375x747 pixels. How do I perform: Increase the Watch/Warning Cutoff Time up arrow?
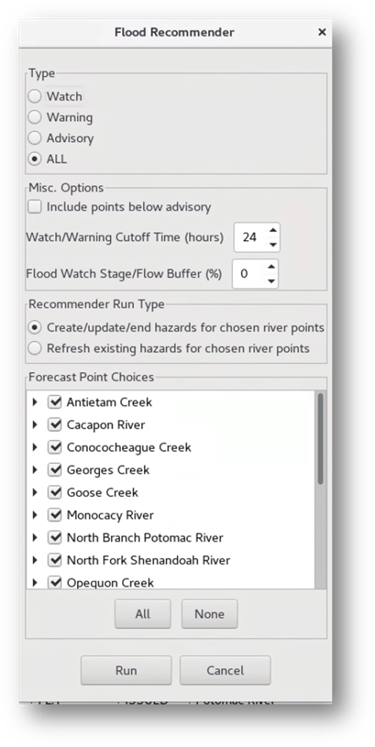tap(273, 230)
